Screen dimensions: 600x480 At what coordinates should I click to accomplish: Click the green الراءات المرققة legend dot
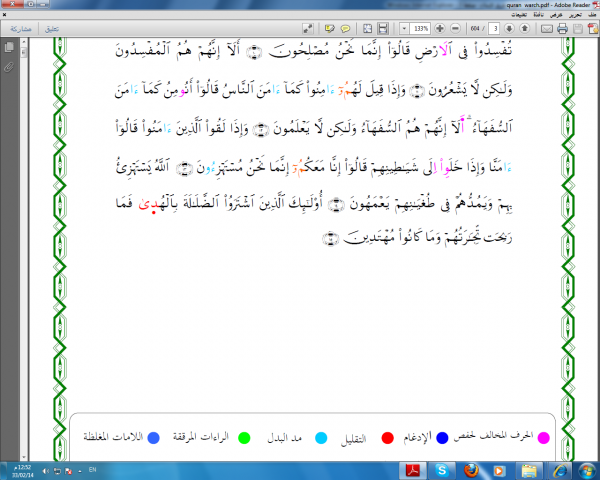click(x=244, y=438)
